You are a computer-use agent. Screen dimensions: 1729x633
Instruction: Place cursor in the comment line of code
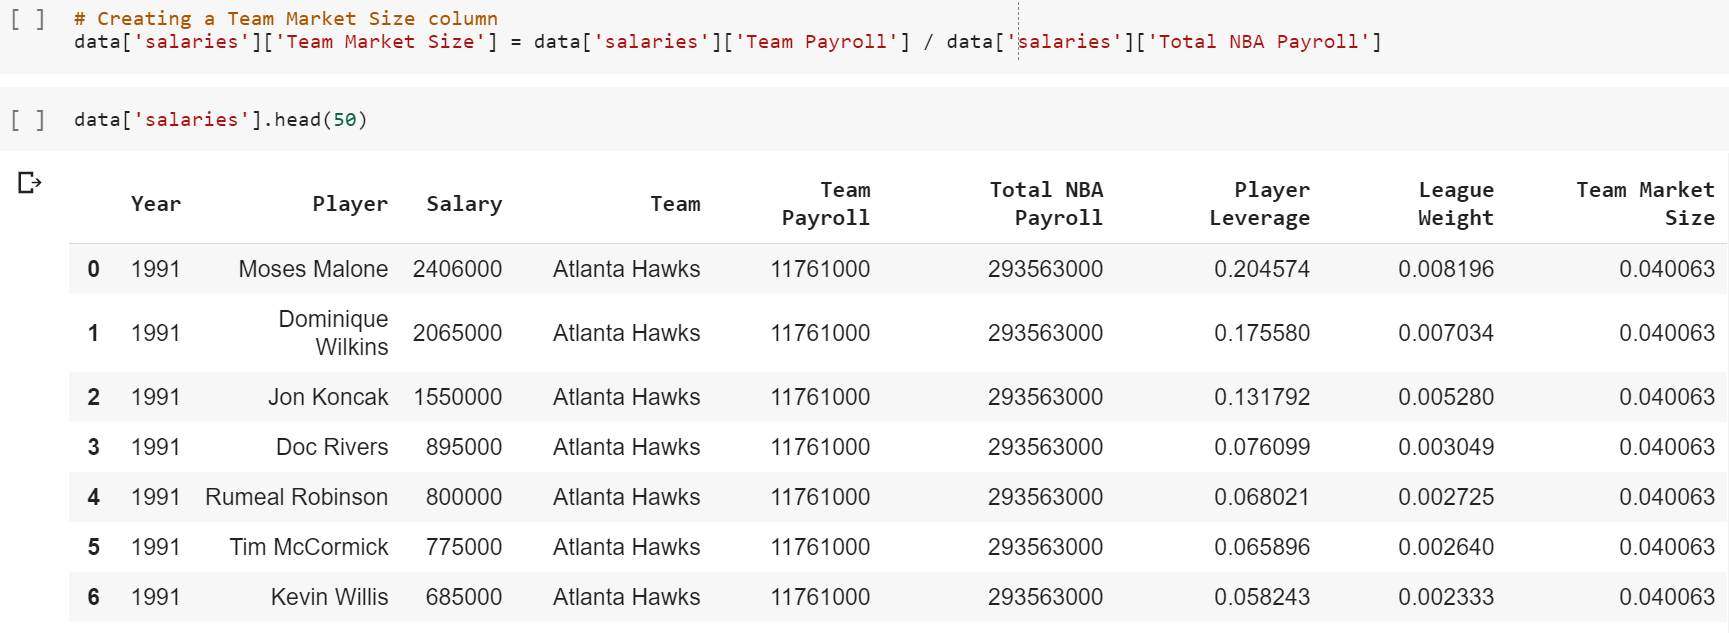pyautogui.click(x=286, y=19)
